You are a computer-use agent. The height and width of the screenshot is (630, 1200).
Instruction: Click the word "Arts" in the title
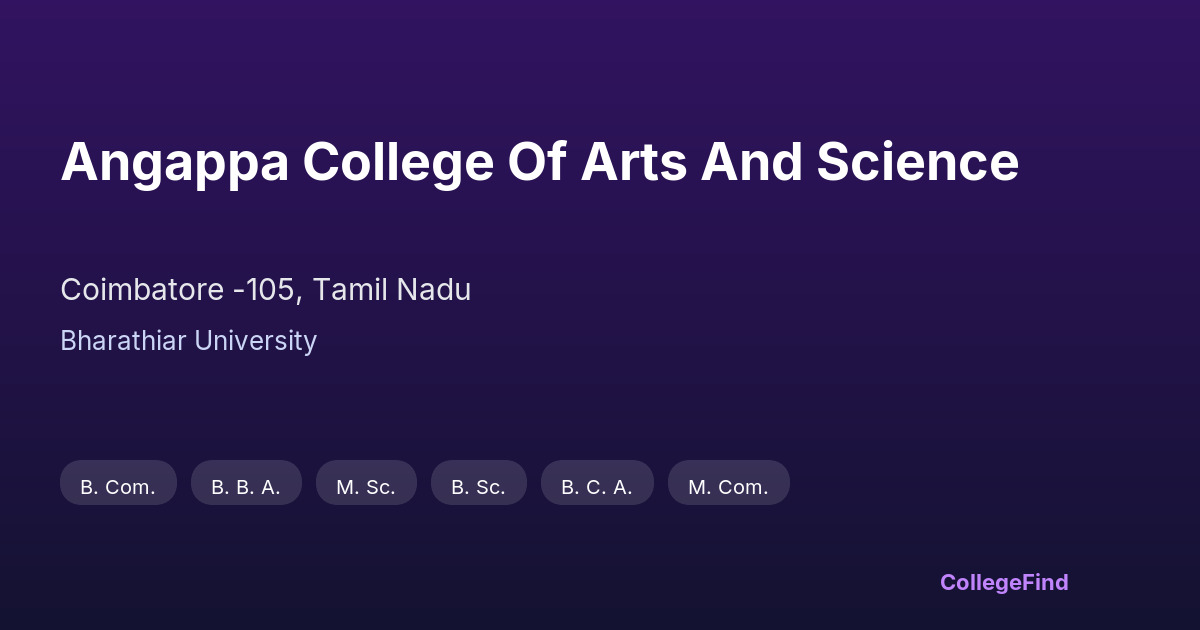coord(633,163)
